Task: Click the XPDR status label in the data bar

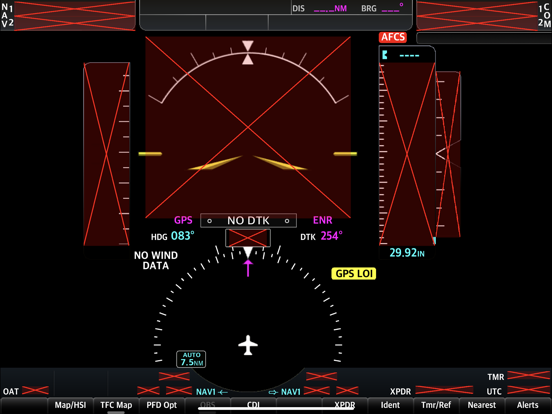Action: click(x=400, y=392)
